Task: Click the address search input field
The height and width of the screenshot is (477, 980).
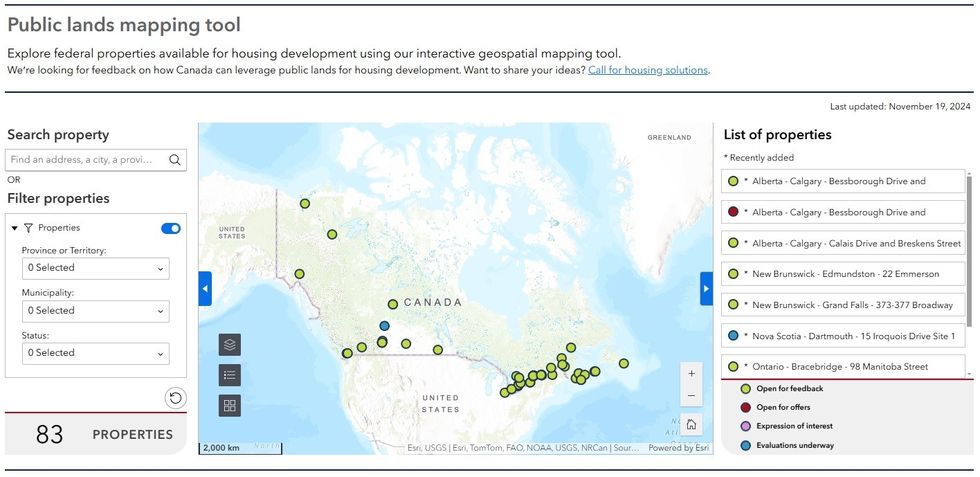Action: coord(85,160)
